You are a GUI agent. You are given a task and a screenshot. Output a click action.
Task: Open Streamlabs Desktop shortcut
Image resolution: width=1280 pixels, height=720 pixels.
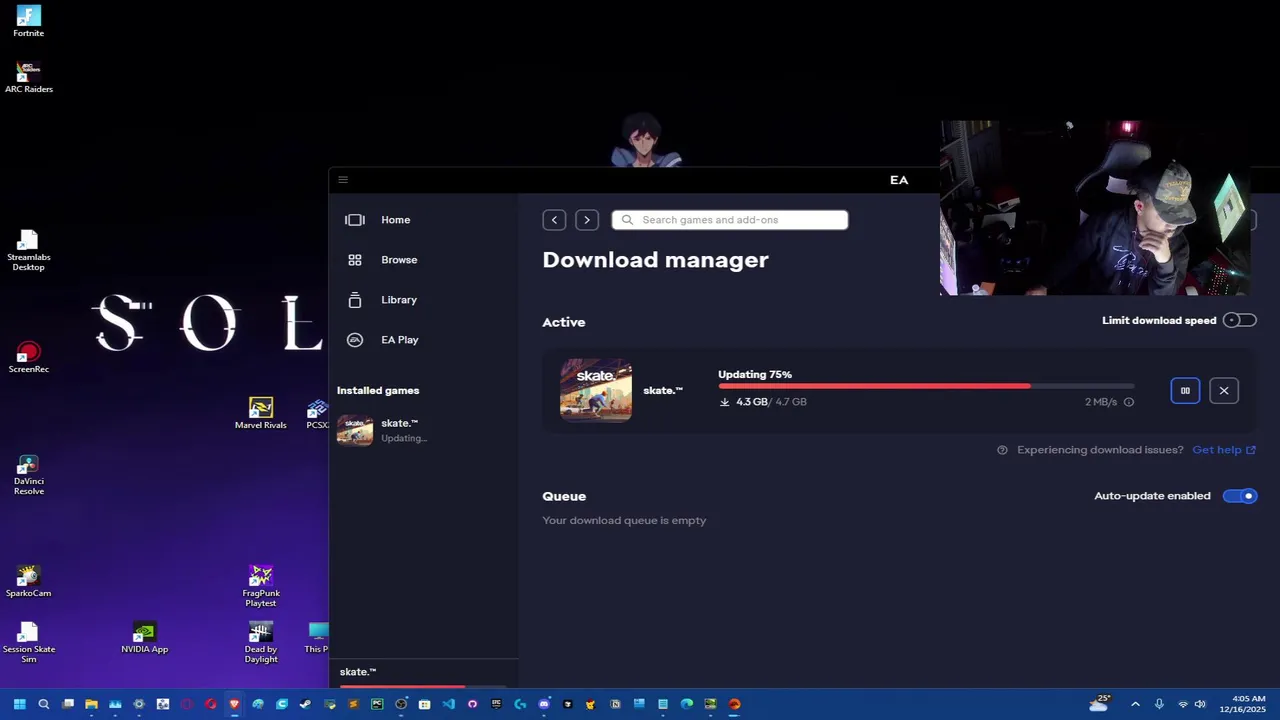pos(28,251)
